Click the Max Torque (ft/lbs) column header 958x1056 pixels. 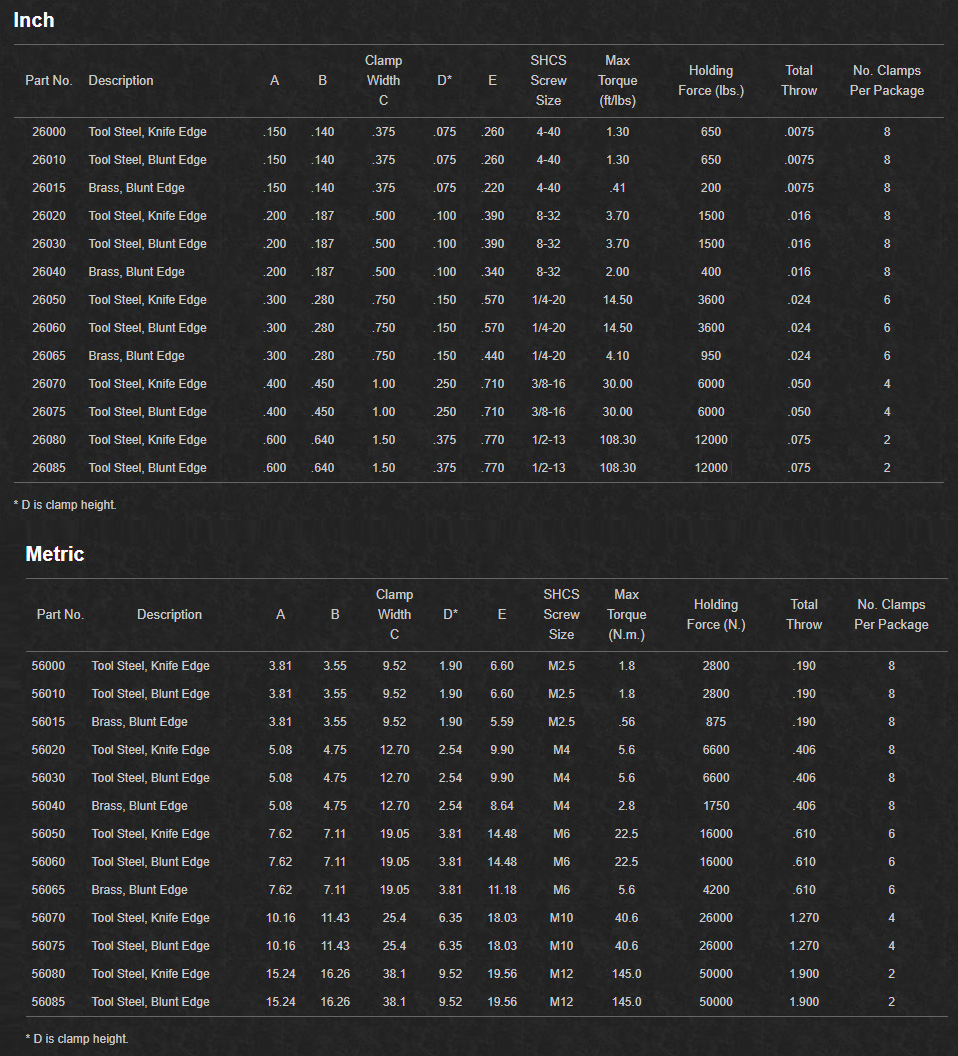(x=617, y=81)
